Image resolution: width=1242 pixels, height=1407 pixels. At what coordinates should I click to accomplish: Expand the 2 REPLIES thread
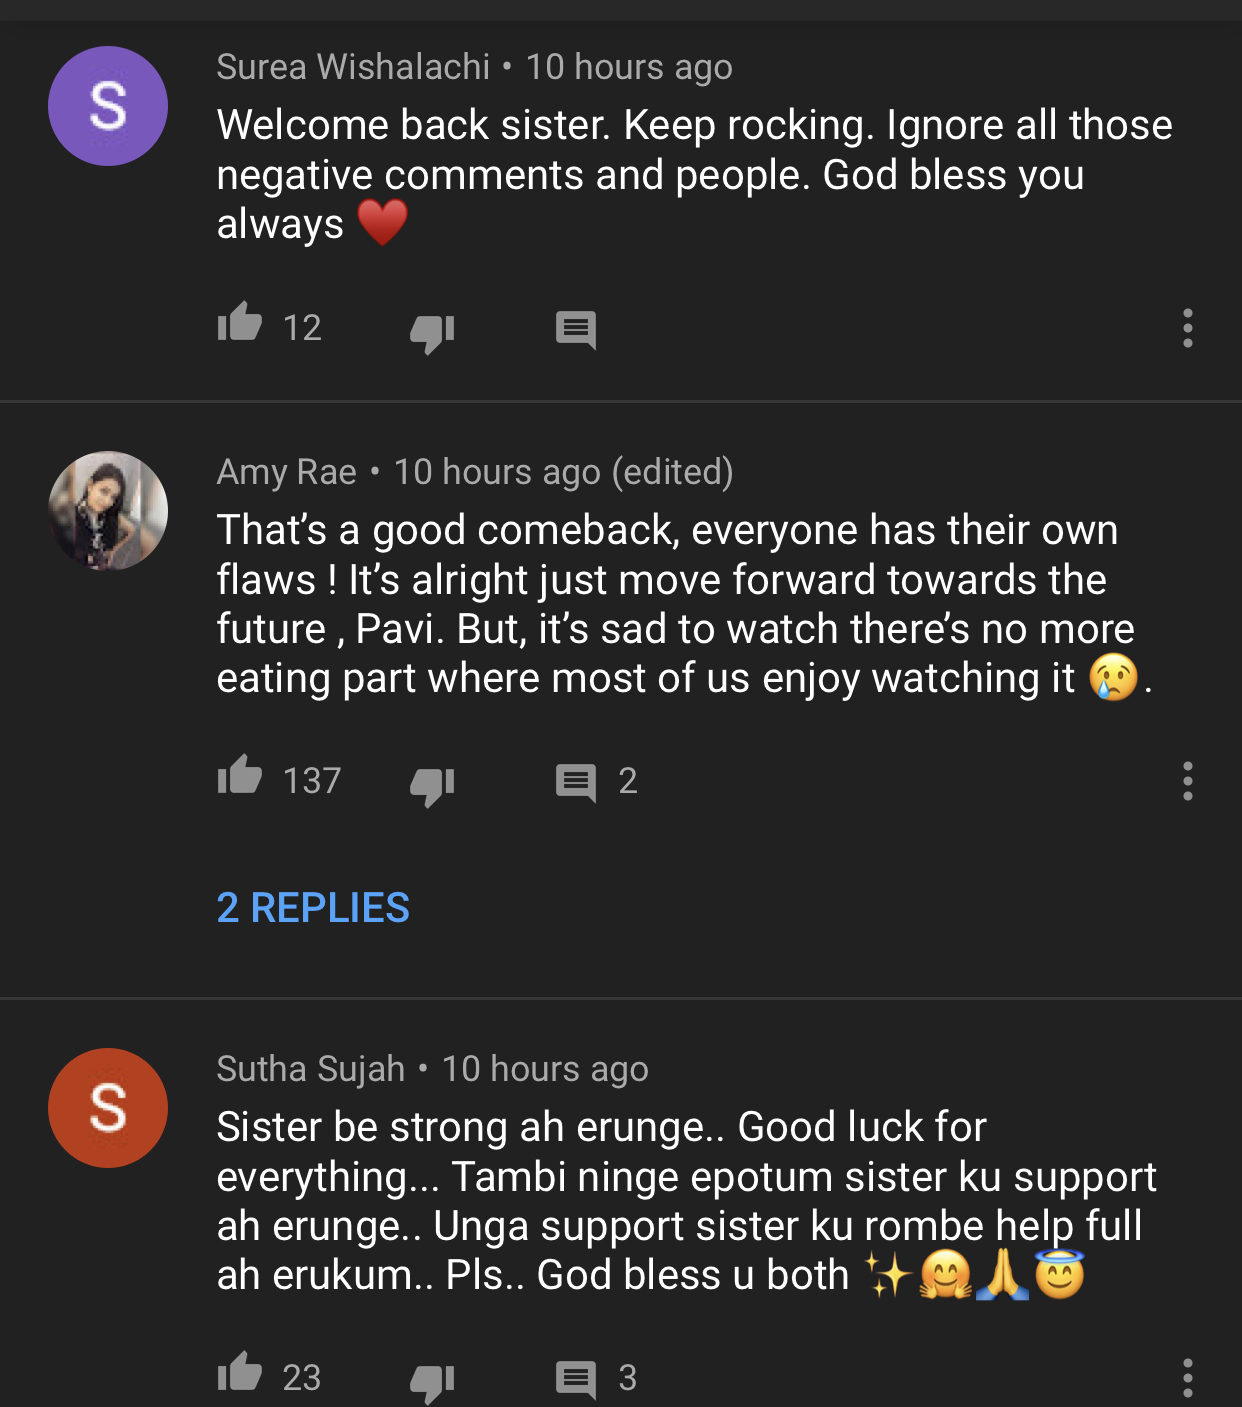point(313,908)
